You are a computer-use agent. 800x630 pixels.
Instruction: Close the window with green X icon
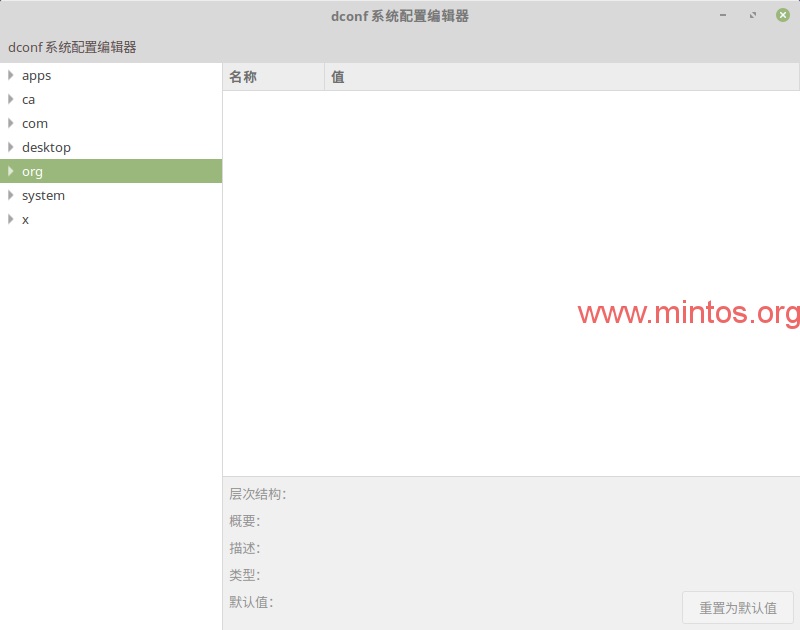click(782, 15)
